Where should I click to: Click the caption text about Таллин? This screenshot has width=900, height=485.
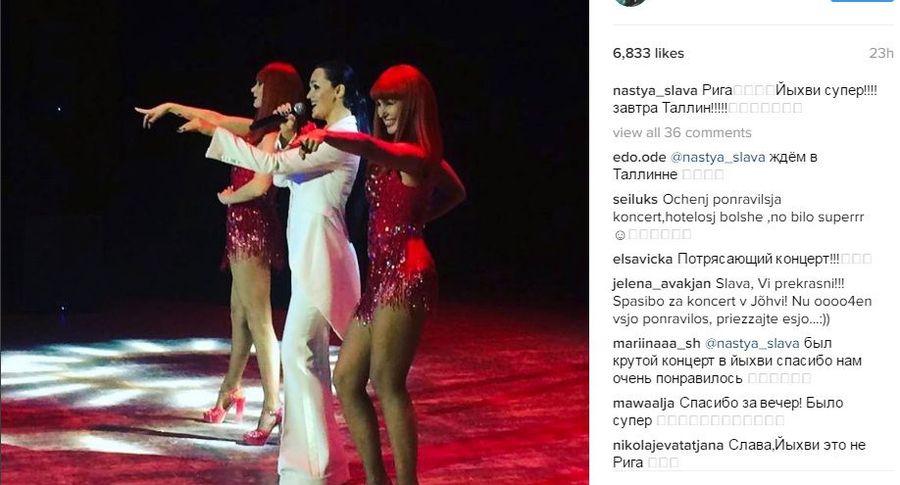pos(670,108)
